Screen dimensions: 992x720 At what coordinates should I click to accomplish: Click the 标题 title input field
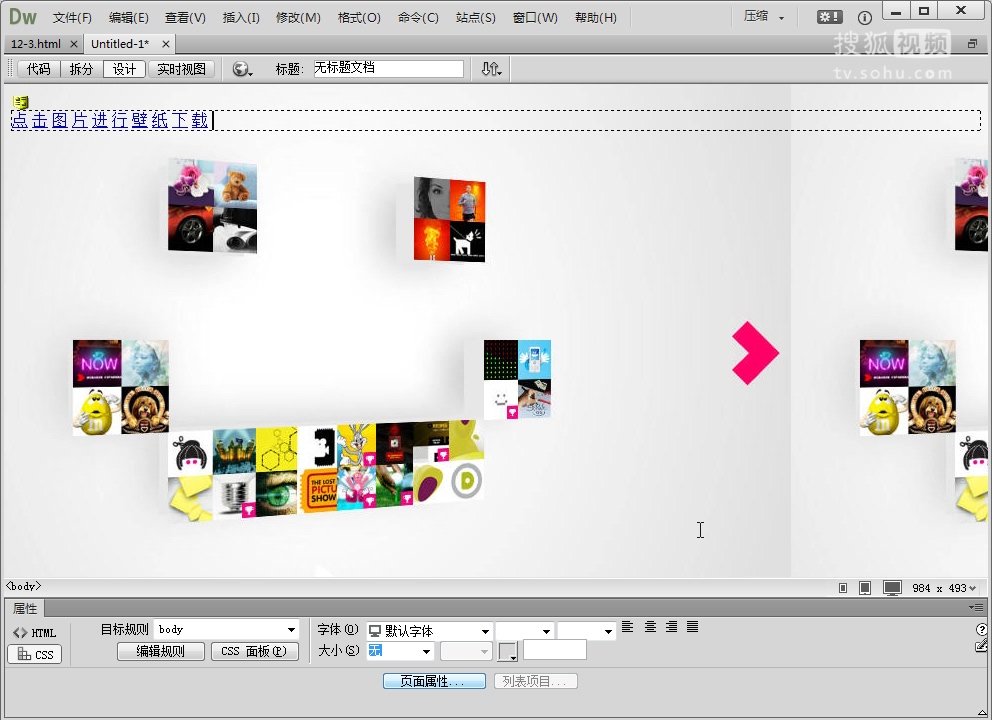388,68
